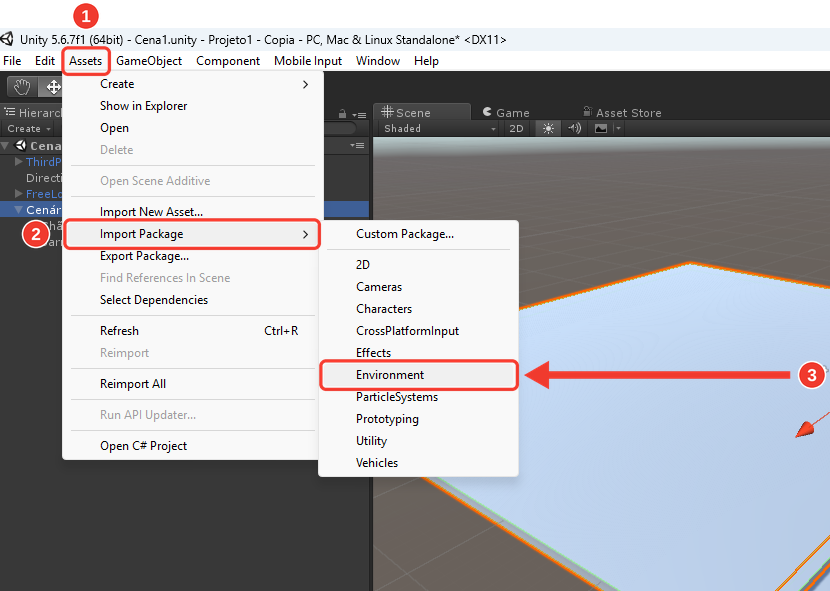Expand the Import Package submenu

tap(193, 234)
